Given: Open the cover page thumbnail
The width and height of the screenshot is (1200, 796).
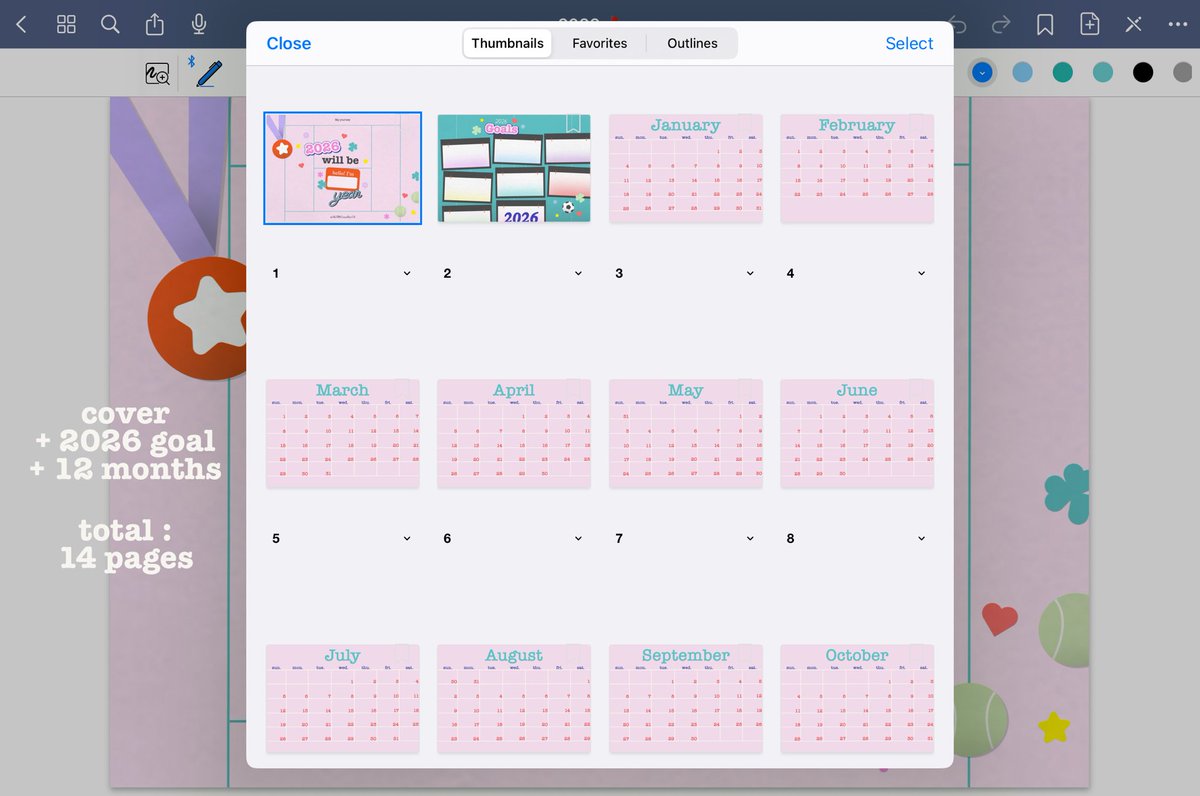Looking at the screenshot, I should [x=343, y=168].
